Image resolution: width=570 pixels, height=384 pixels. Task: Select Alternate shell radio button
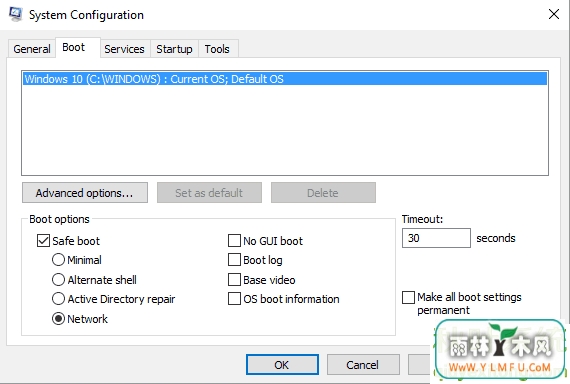point(58,280)
